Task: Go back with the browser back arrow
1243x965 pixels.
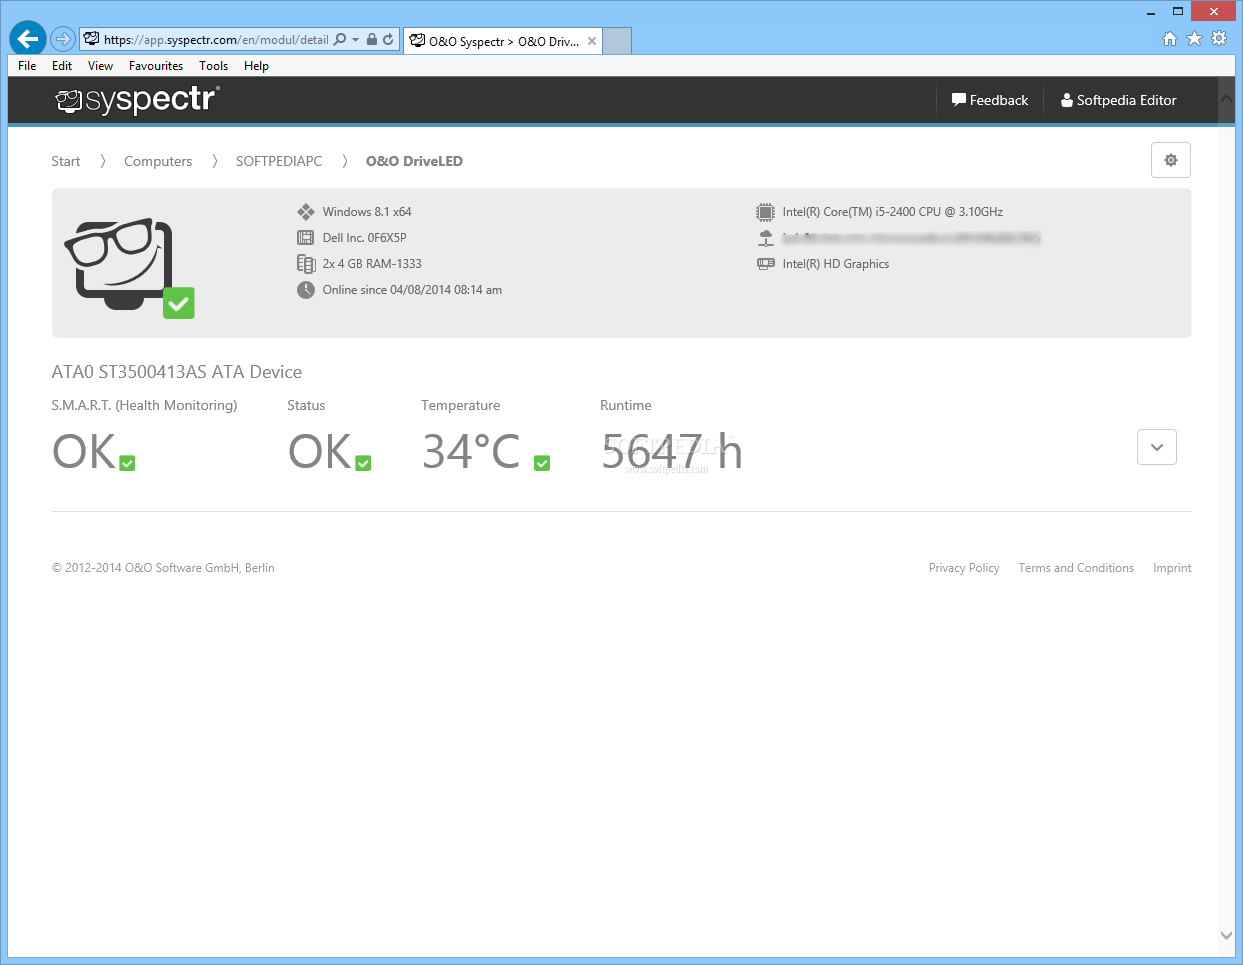Action: (x=28, y=39)
